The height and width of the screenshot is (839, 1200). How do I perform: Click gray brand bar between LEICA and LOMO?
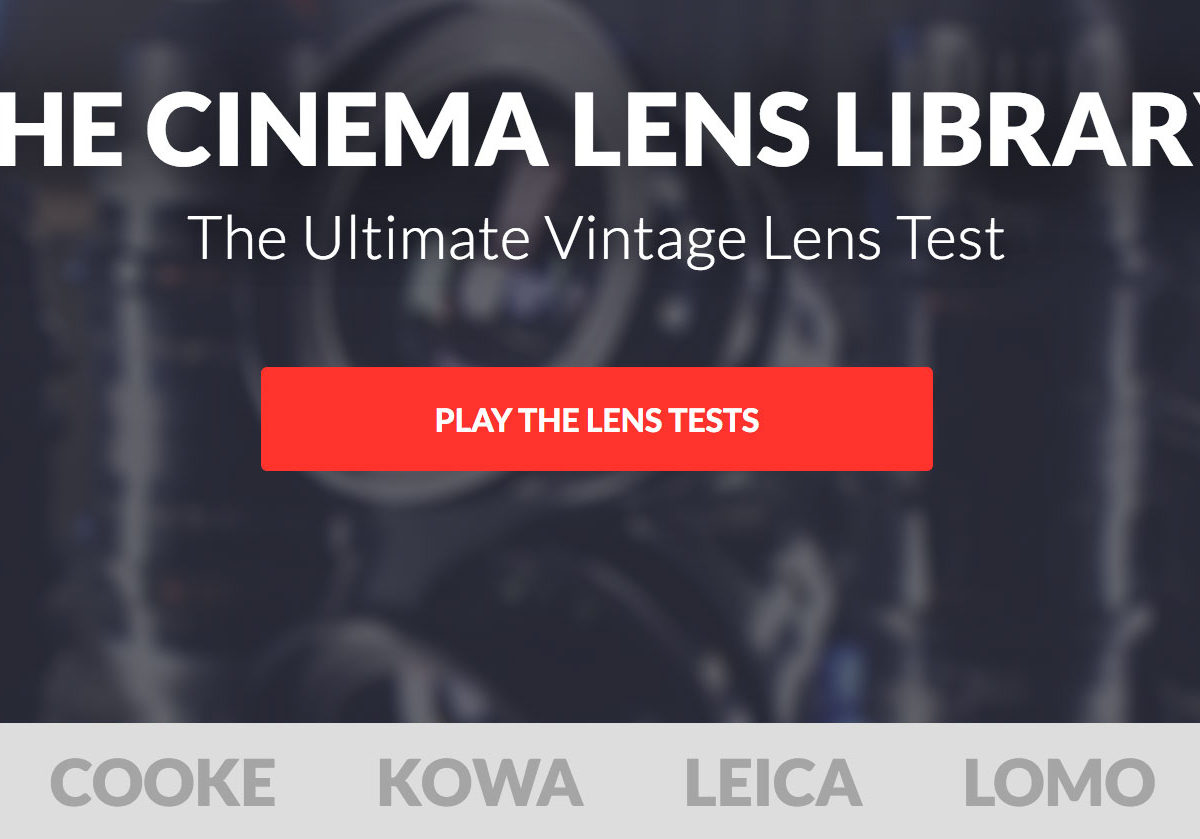pos(912,781)
